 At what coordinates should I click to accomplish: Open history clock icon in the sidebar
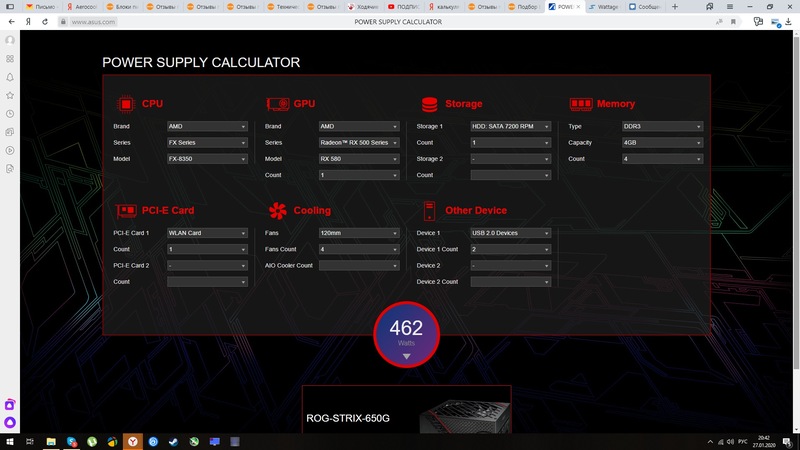click(10, 114)
